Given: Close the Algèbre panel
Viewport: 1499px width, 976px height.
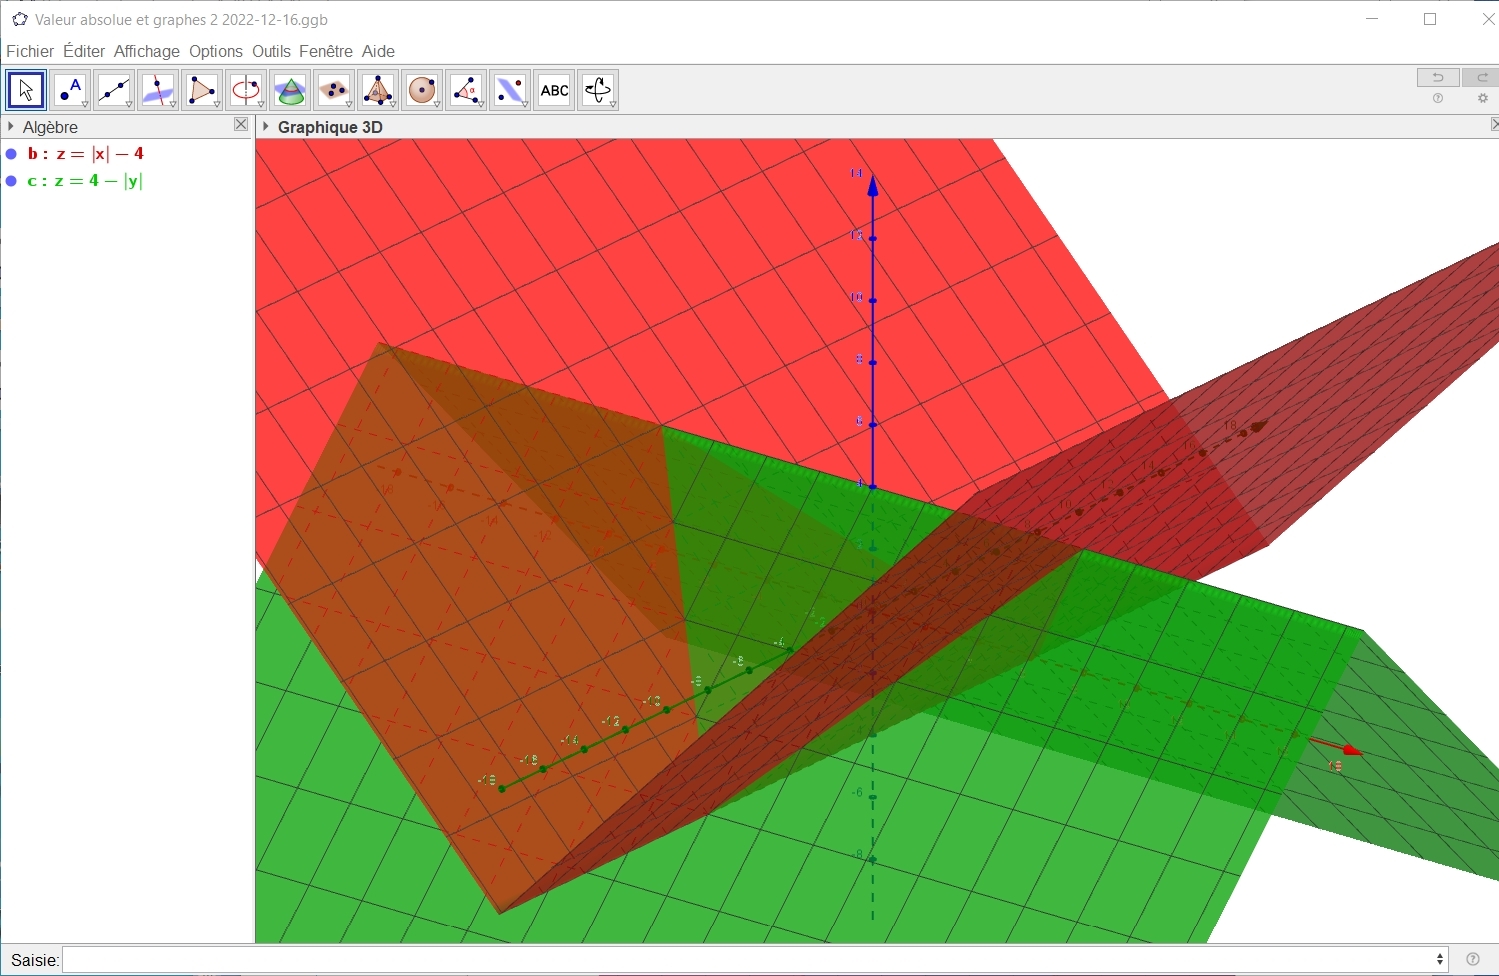Looking at the screenshot, I should (x=241, y=125).
